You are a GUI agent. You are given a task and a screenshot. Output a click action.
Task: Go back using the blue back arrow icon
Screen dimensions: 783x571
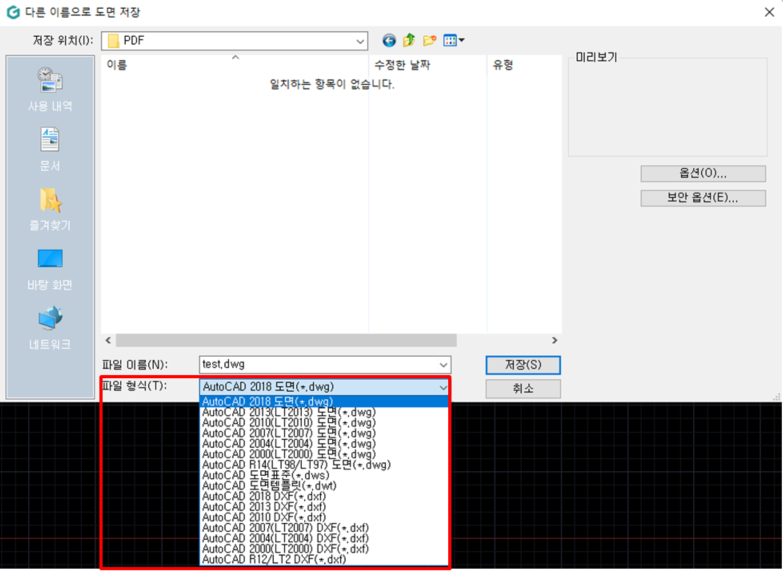[389, 40]
